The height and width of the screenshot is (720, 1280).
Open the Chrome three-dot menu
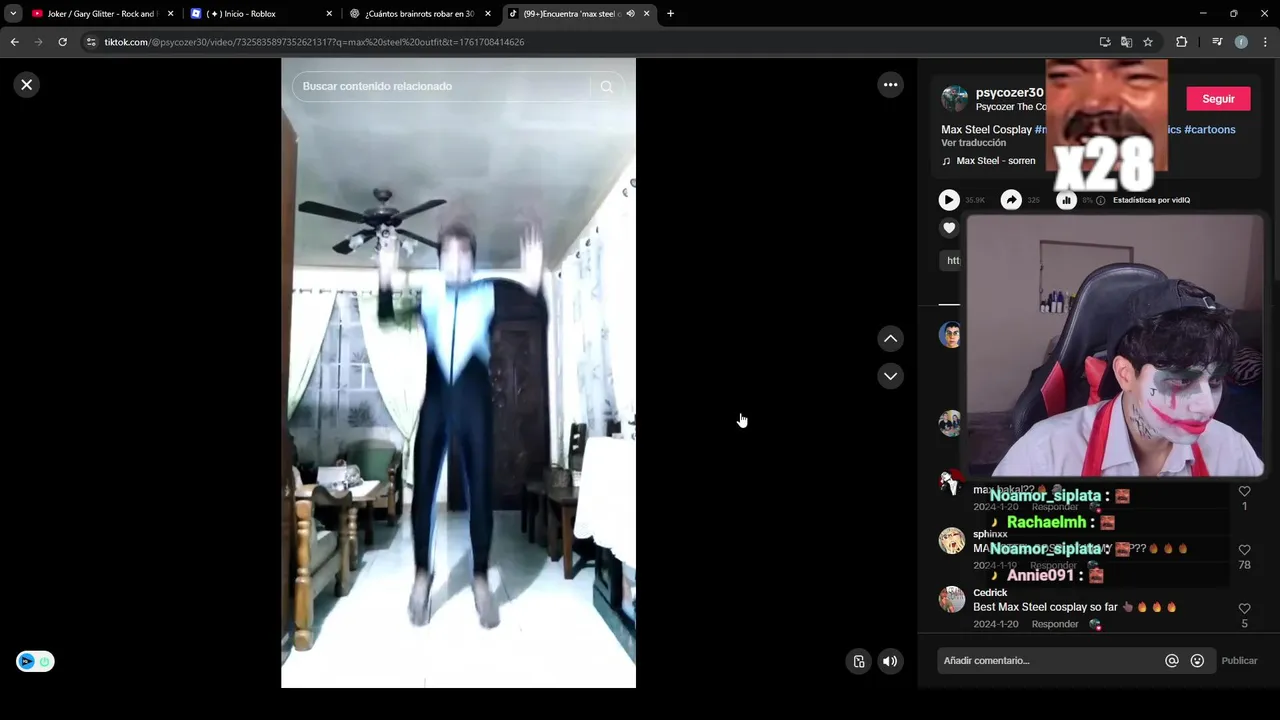coord(1265,42)
